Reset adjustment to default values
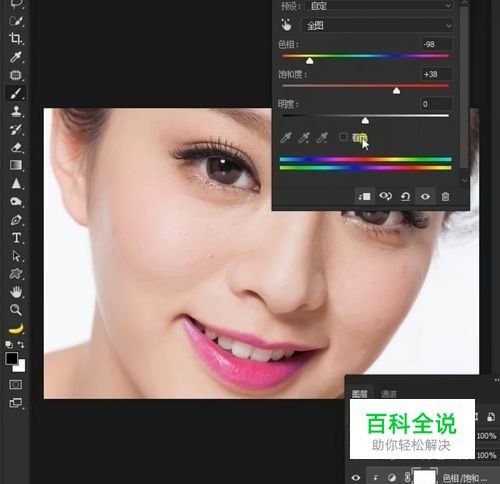500x484 pixels. 405,196
